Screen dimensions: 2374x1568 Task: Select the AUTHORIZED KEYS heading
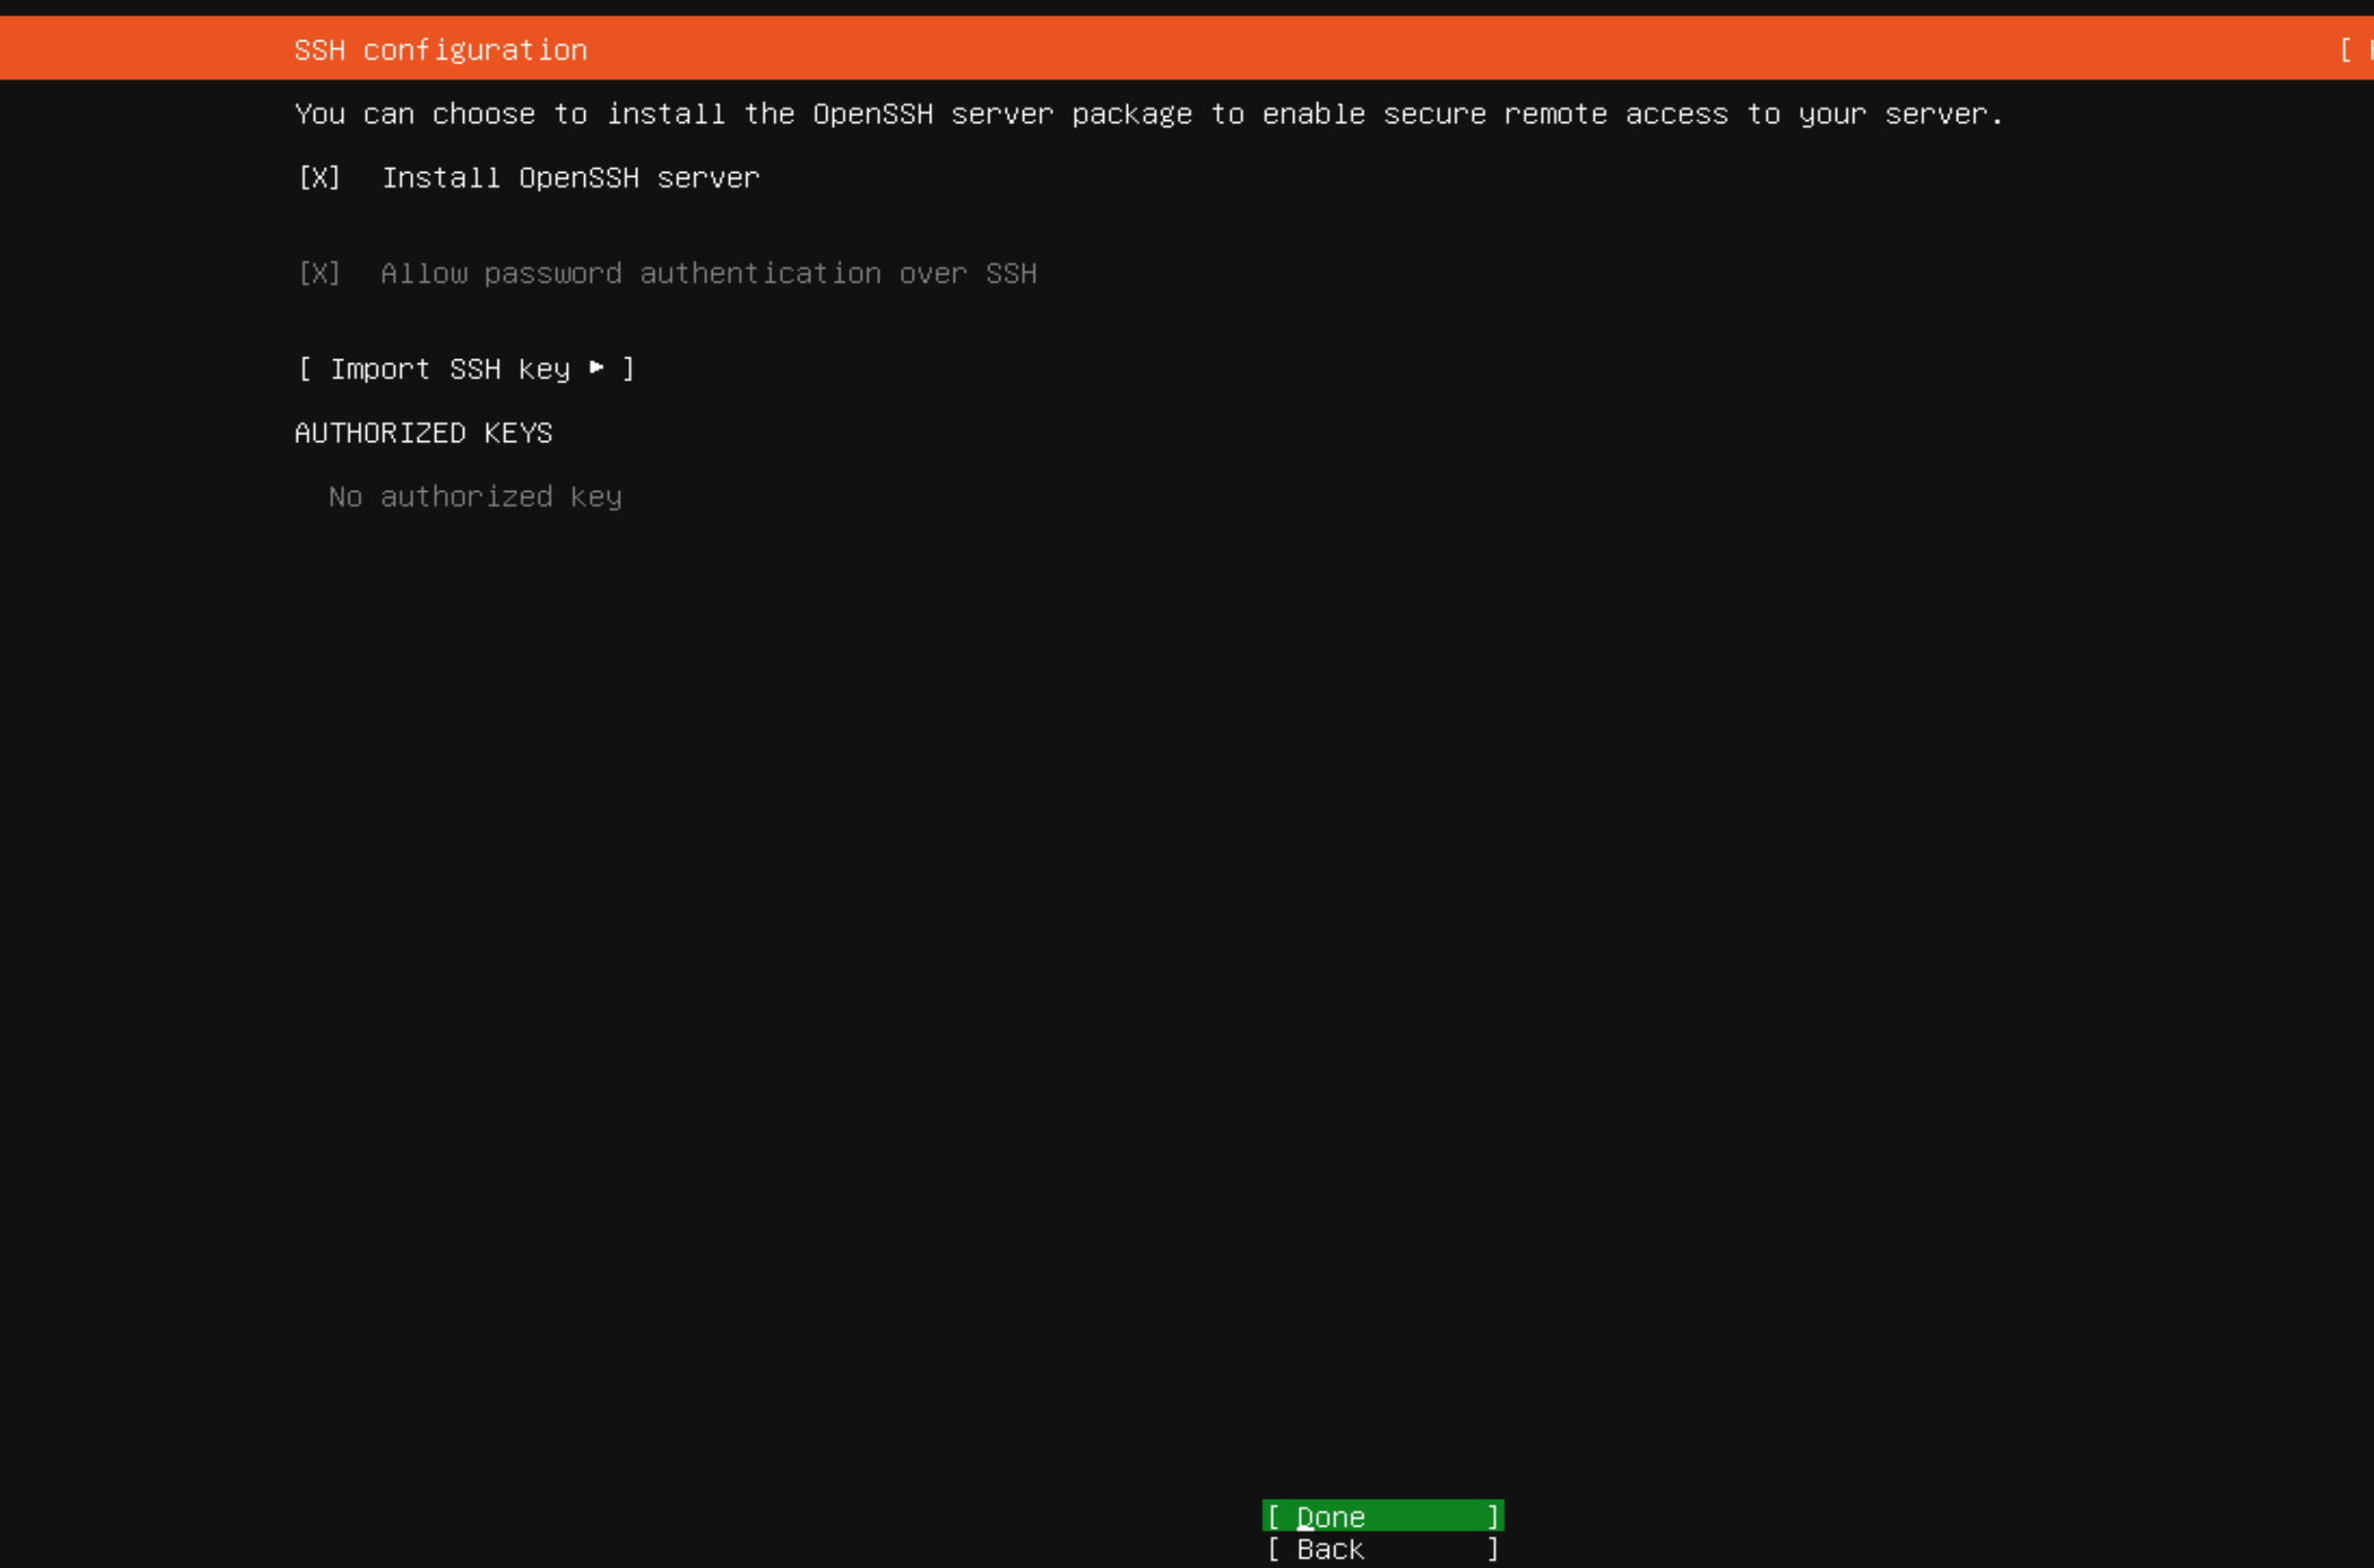(x=423, y=433)
